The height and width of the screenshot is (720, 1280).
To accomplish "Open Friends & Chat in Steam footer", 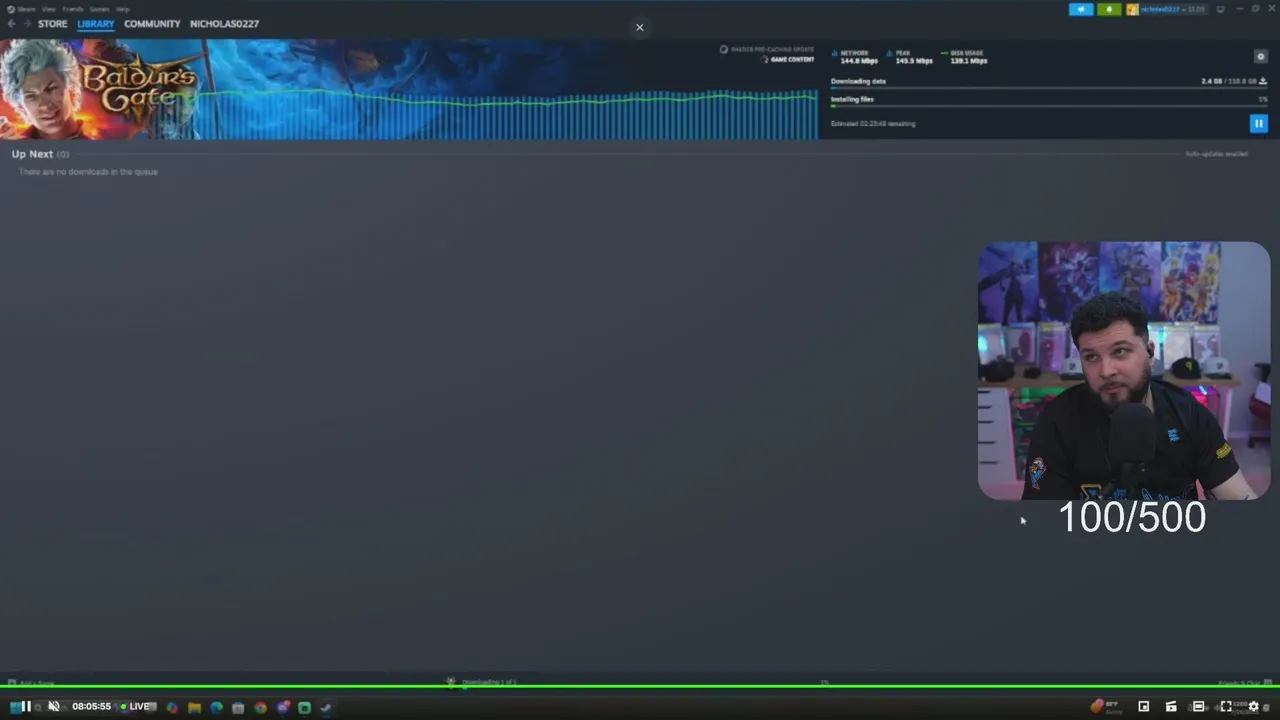I will [1243, 683].
